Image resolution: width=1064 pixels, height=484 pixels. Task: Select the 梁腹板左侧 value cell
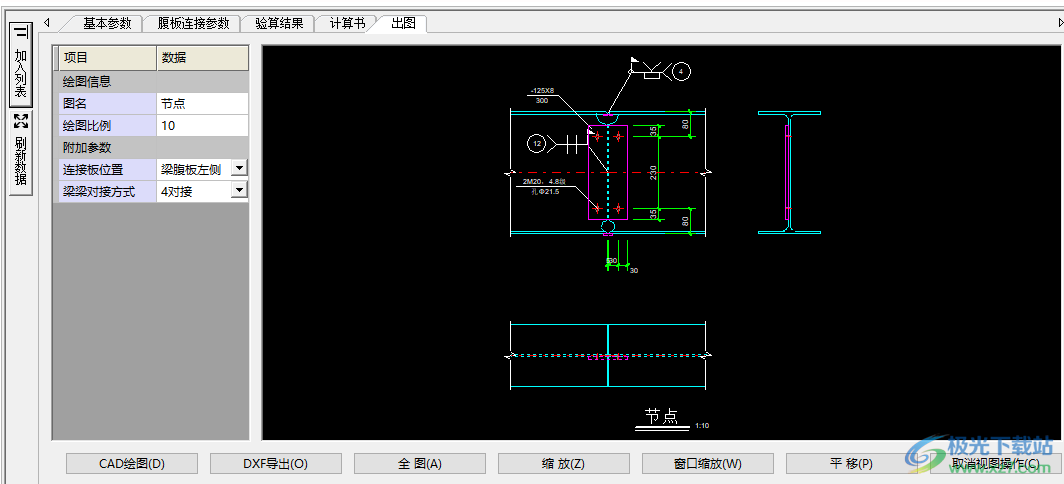click(x=193, y=169)
